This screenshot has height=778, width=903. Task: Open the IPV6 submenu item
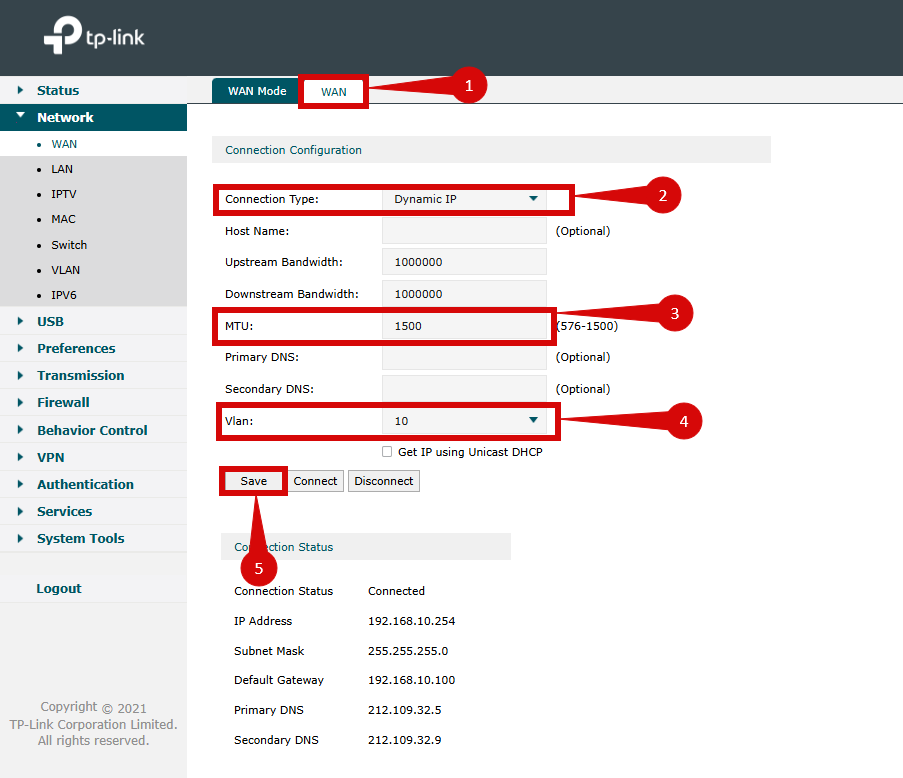click(64, 295)
